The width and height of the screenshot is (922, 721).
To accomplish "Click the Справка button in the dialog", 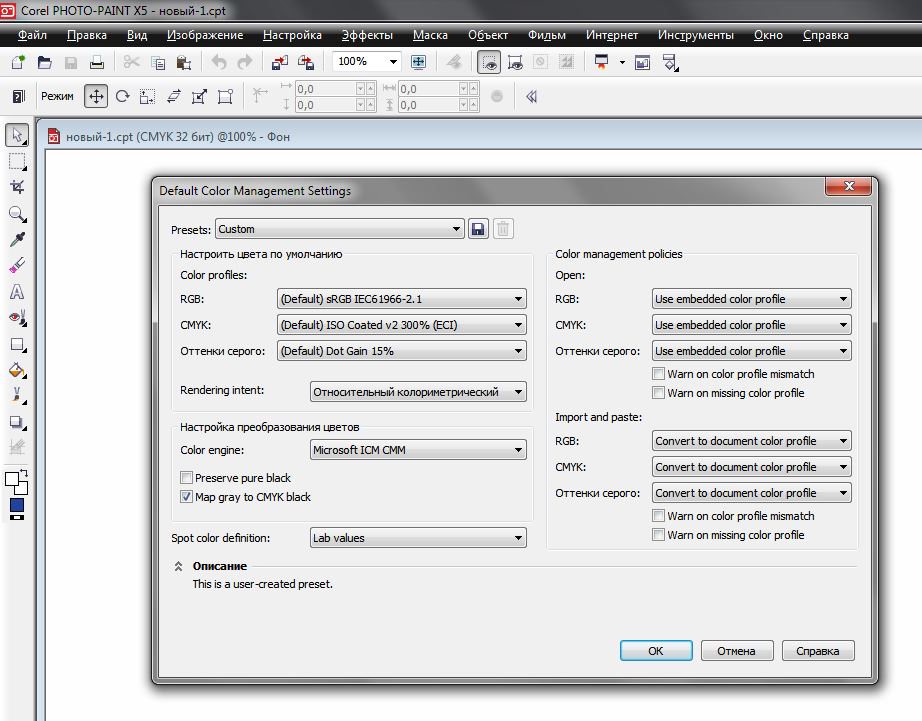I will 818,651.
